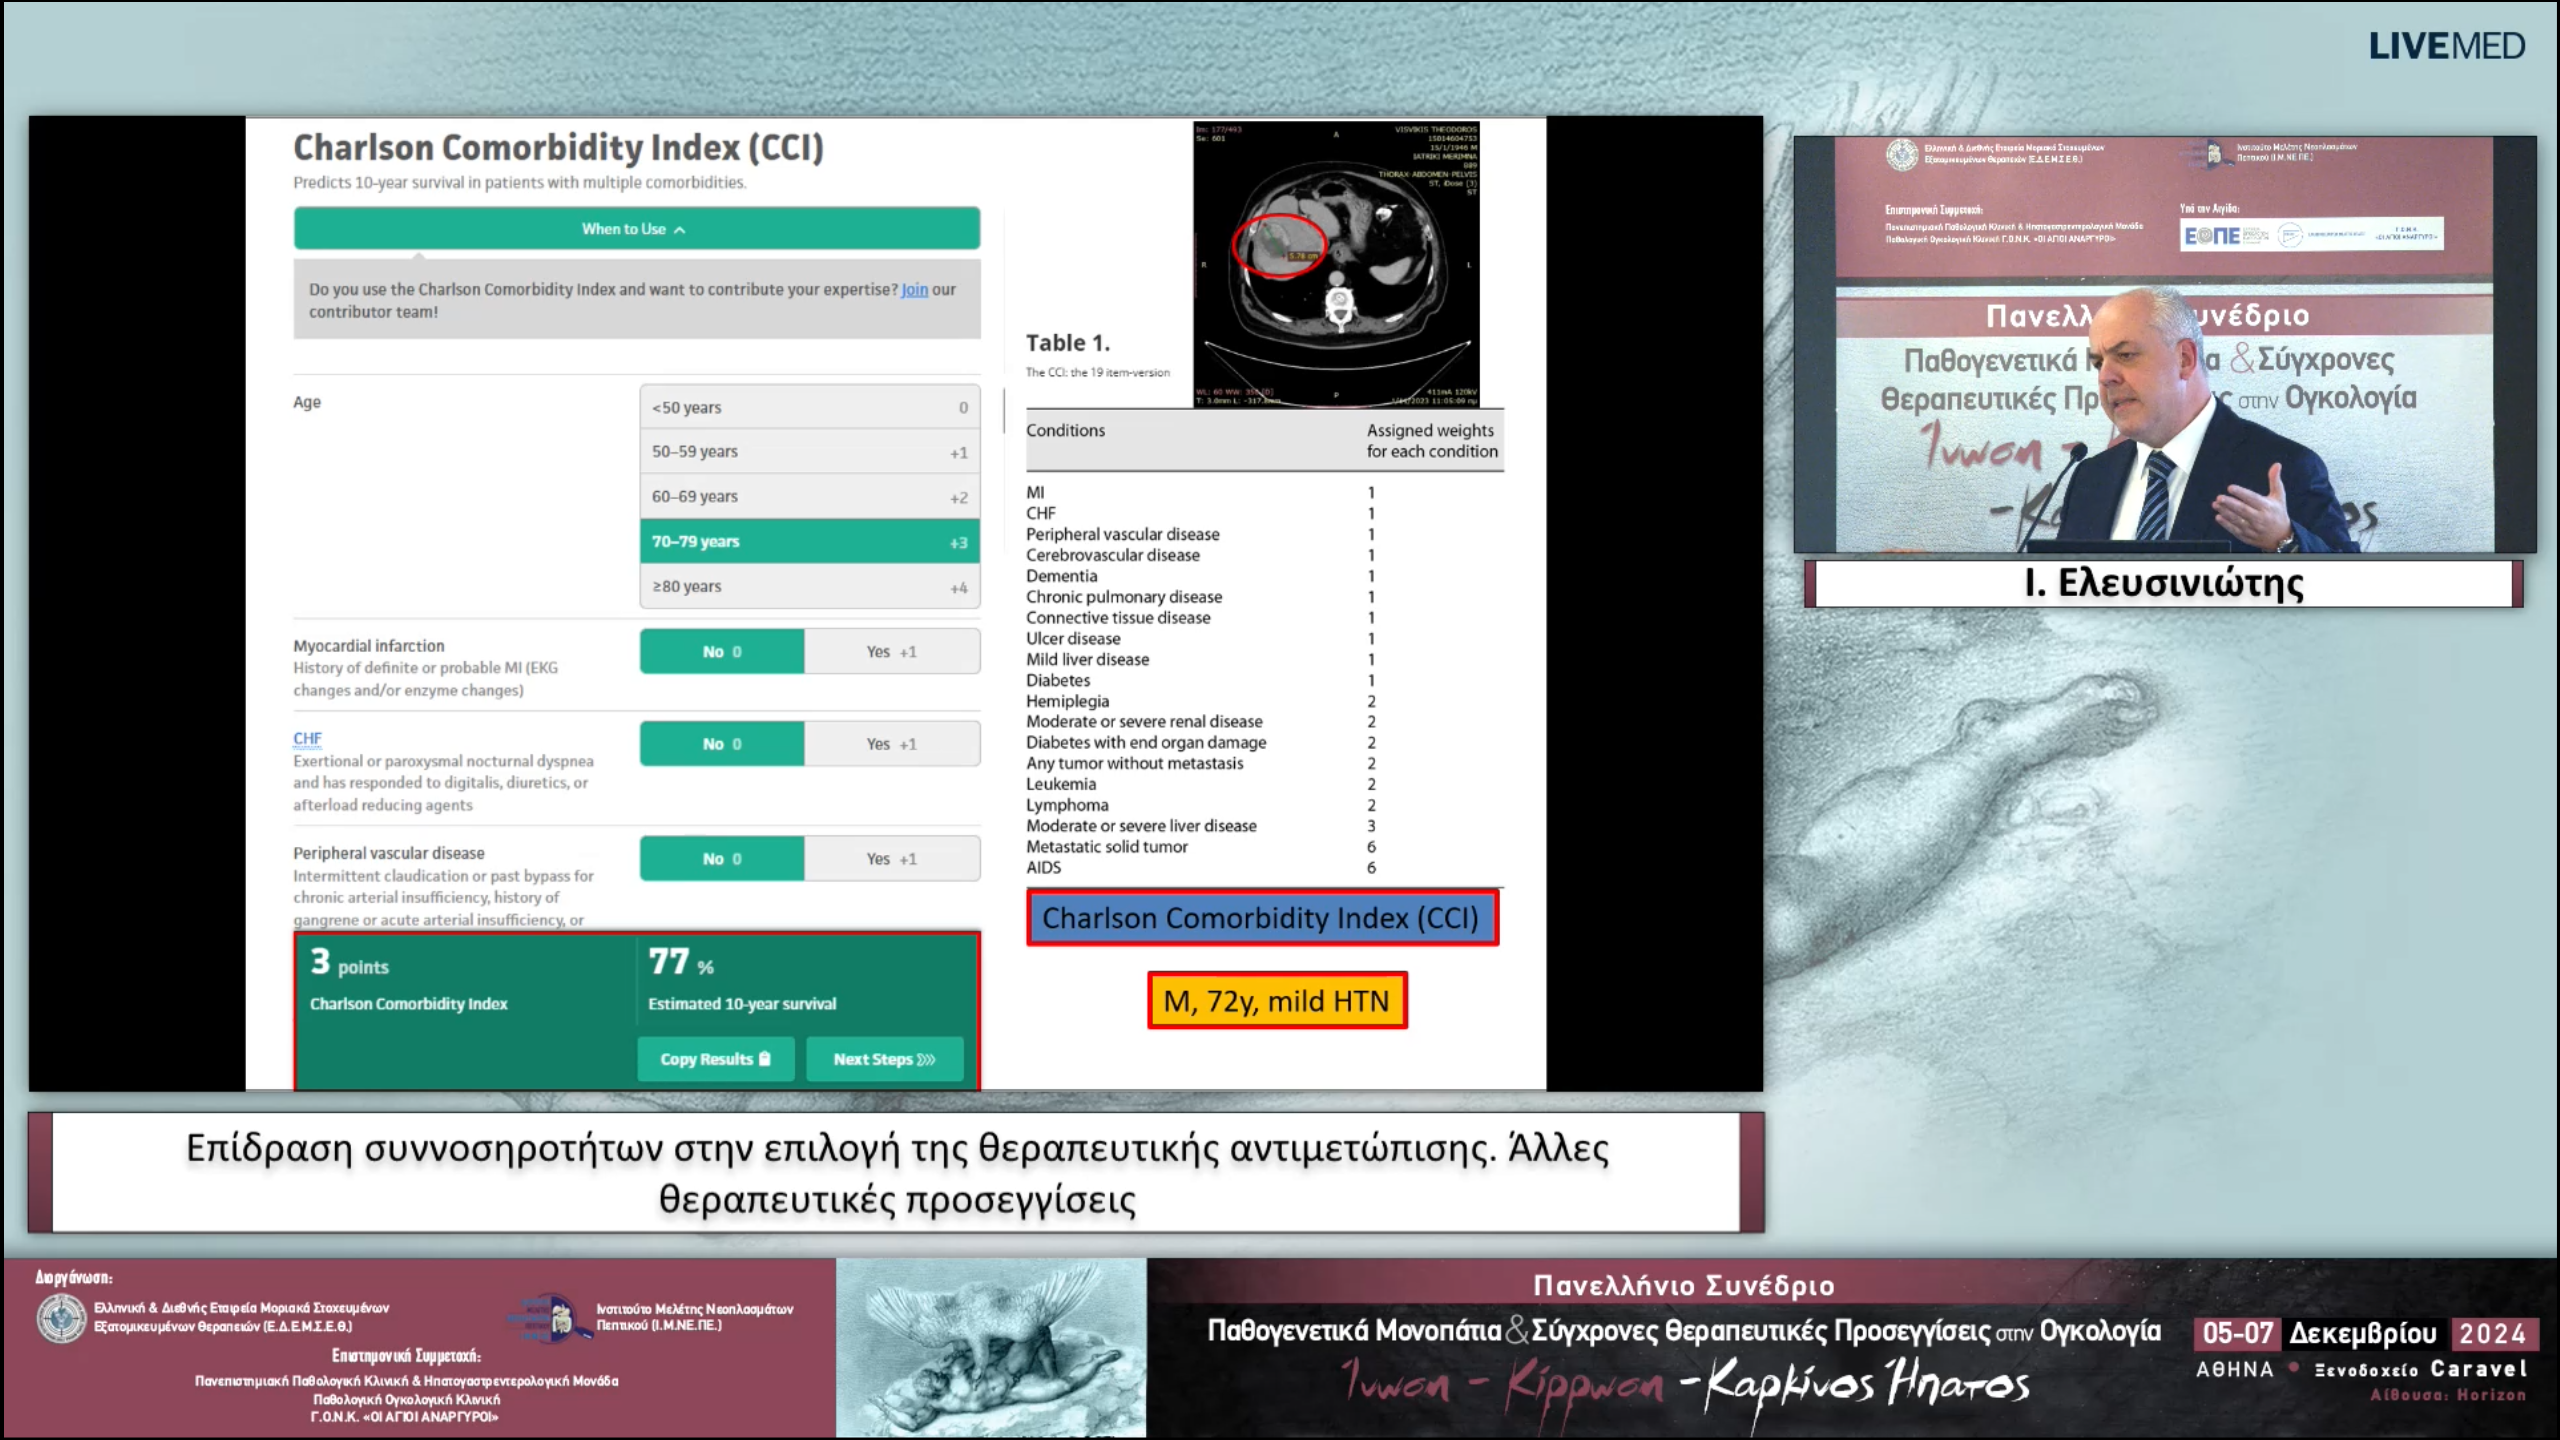Click the Copy Results button
Screen dimensions: 2560x1440
pos(716,1060)
